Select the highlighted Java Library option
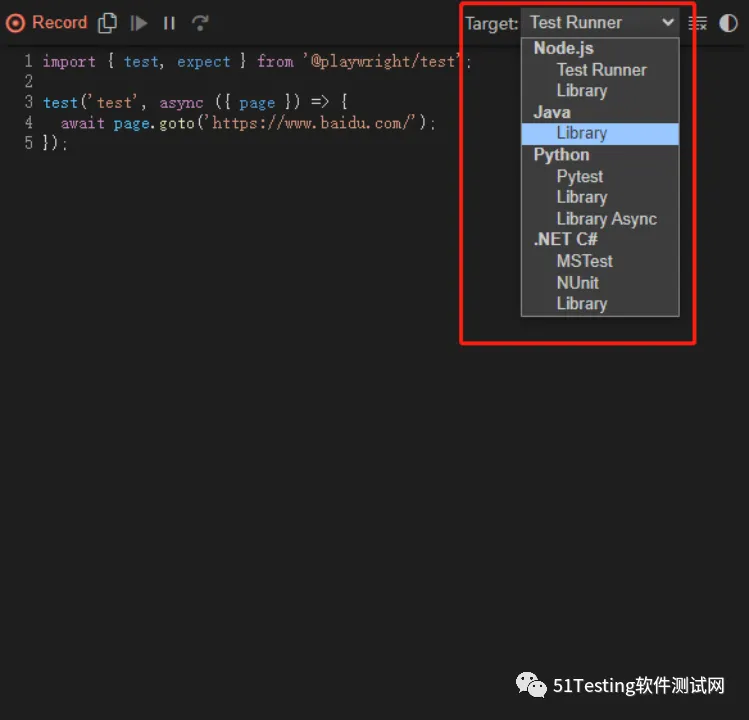The width and height of the screenshot is (749, 720). click(x=581, y=133)
